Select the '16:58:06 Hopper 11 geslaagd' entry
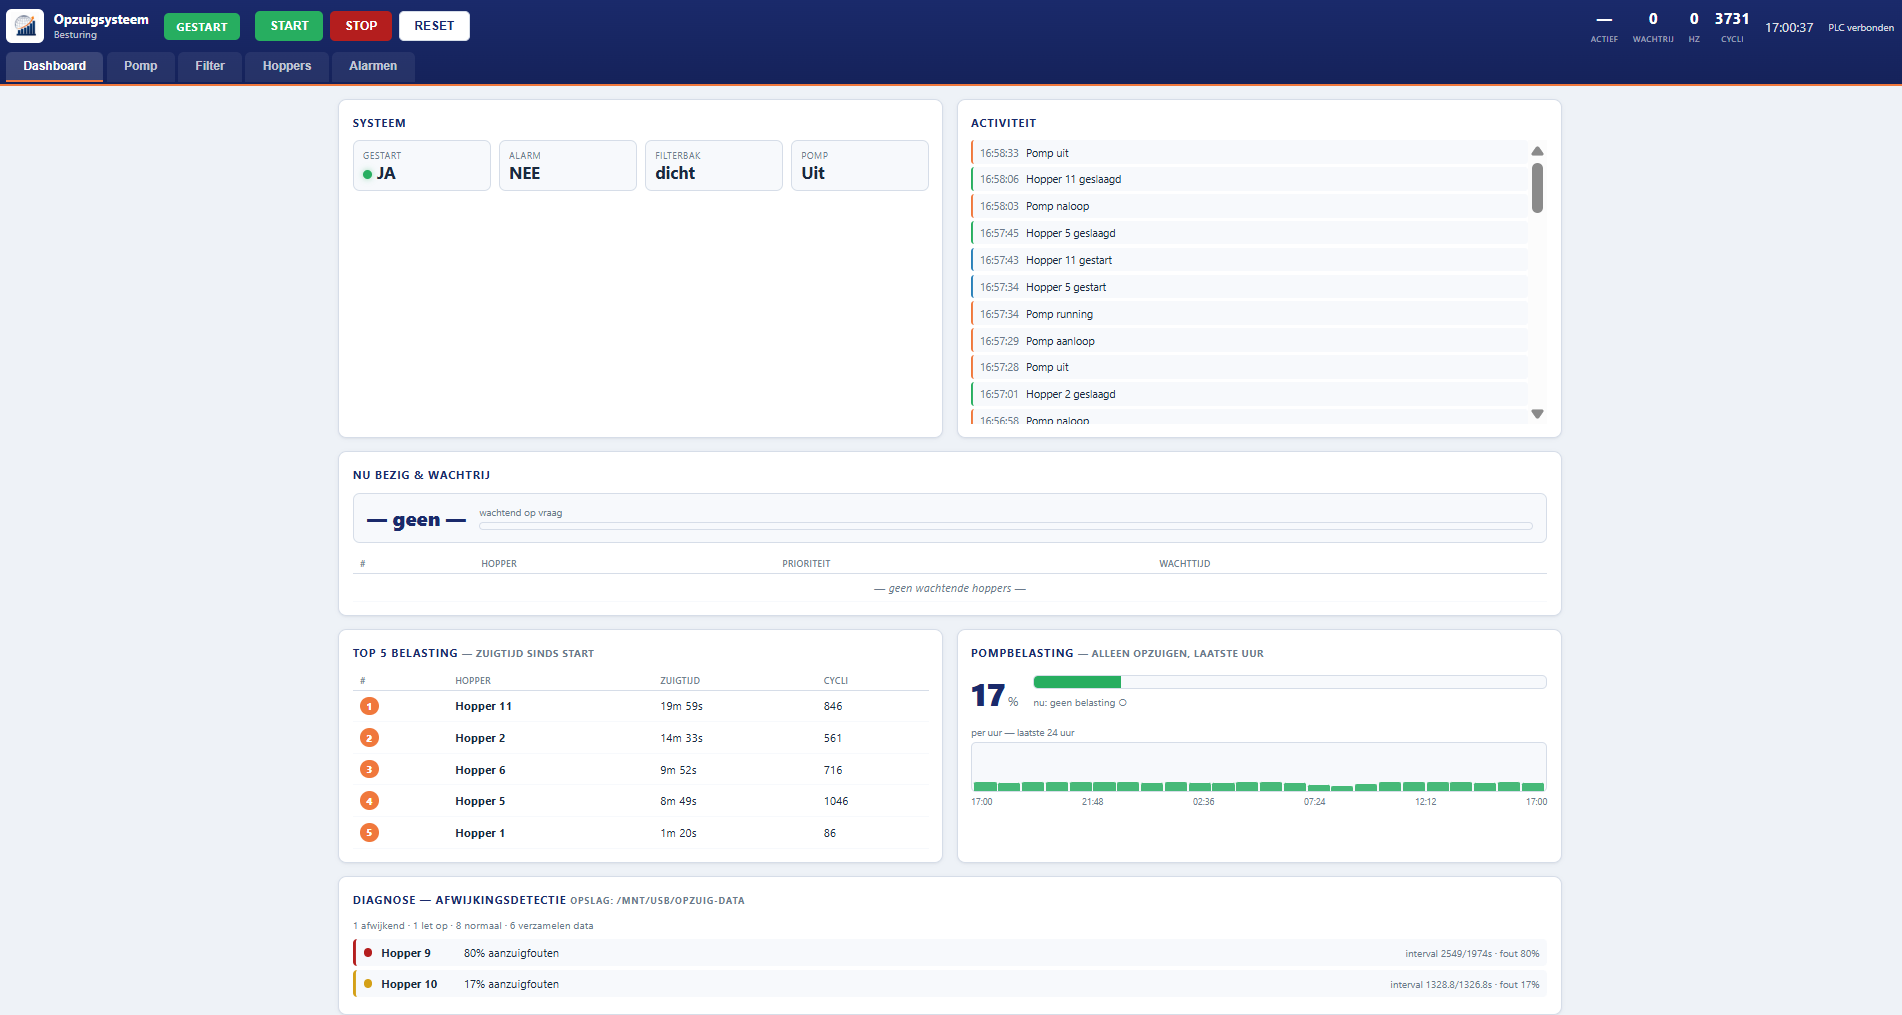 click(1249, 179)
